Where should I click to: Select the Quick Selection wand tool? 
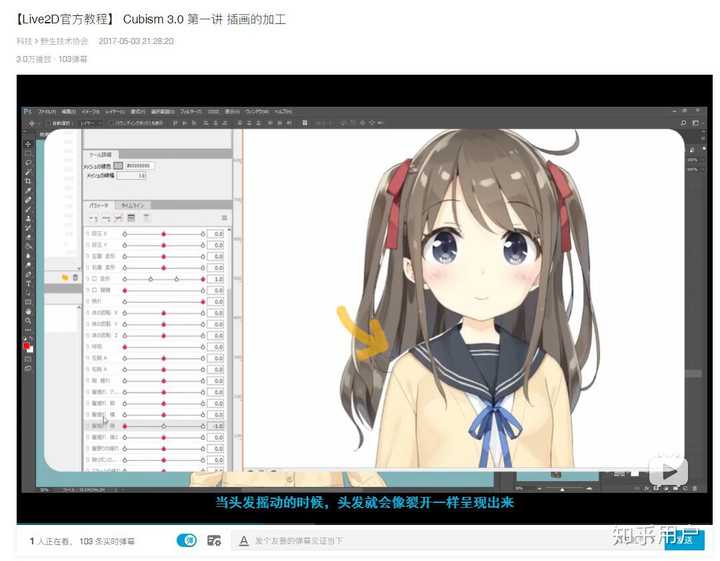pos(28,172)
